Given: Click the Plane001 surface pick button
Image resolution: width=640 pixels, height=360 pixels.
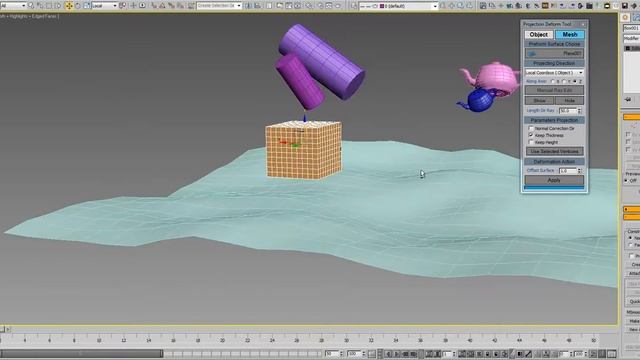Looking at the screenshot, I should click(554, 53).
